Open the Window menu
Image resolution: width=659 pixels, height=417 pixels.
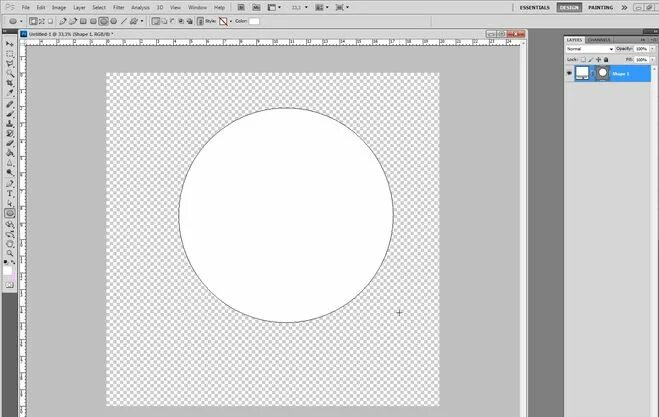tap(197, 8)
